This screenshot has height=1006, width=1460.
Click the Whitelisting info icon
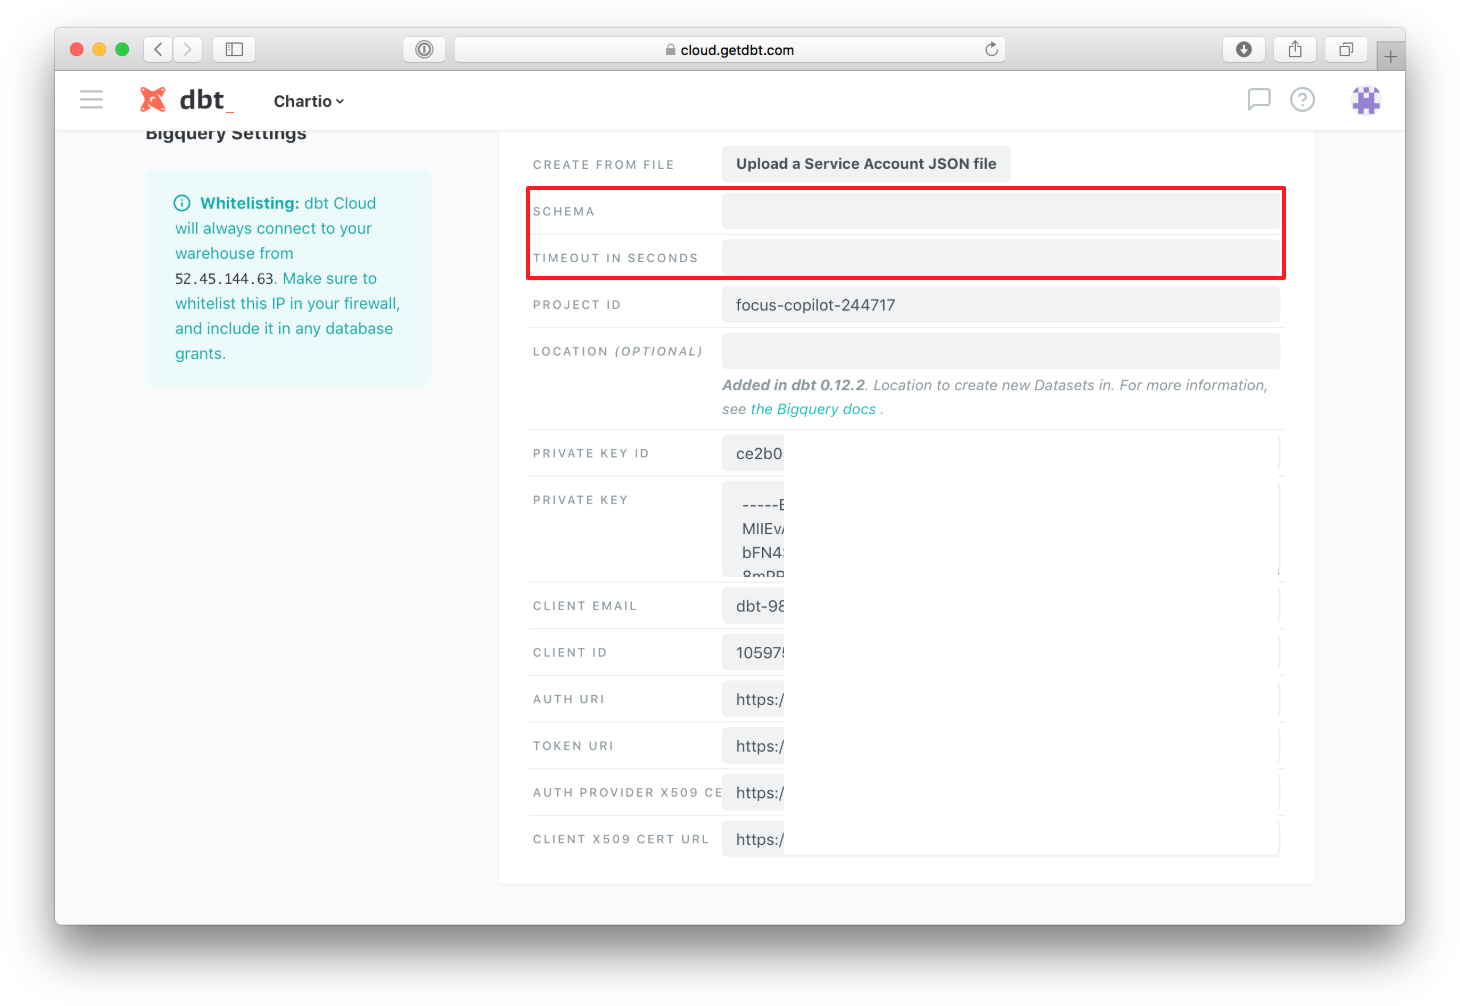182,203
